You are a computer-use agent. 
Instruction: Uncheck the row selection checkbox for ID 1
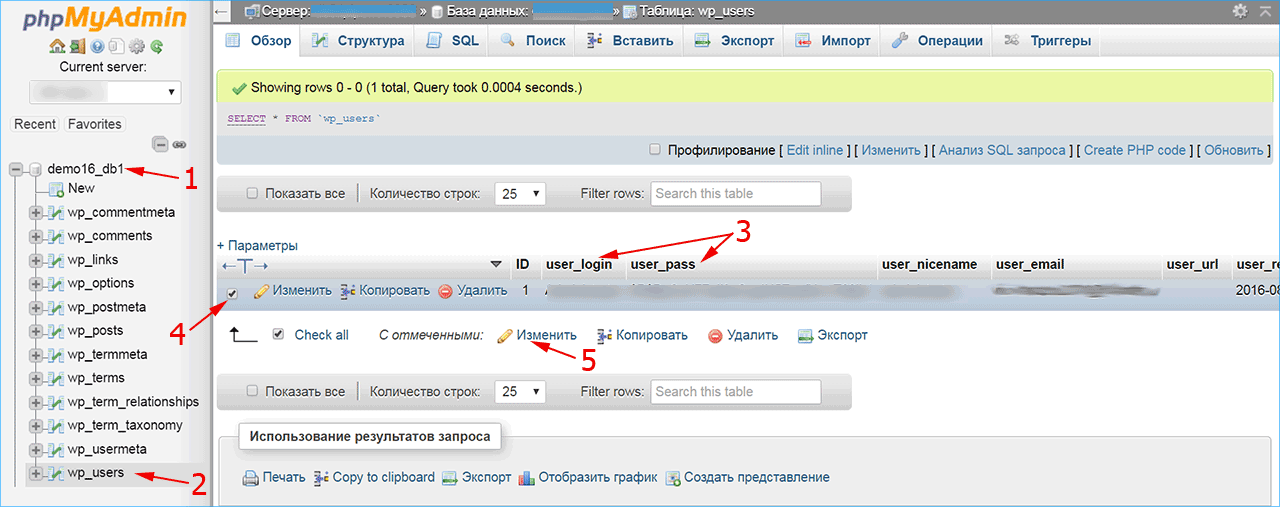click(232, 293)
